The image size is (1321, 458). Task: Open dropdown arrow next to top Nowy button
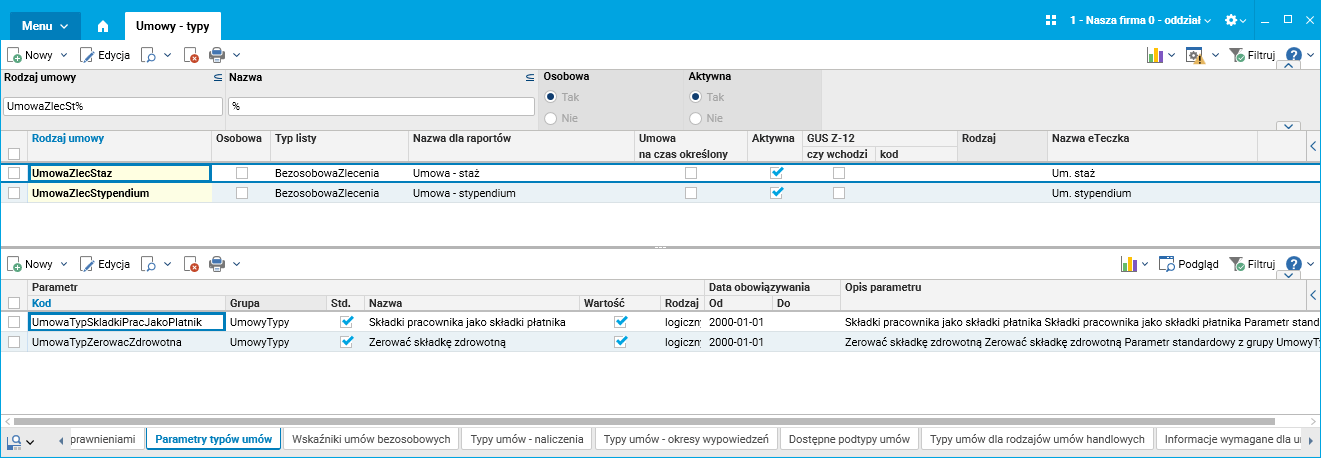pos(64,55)
